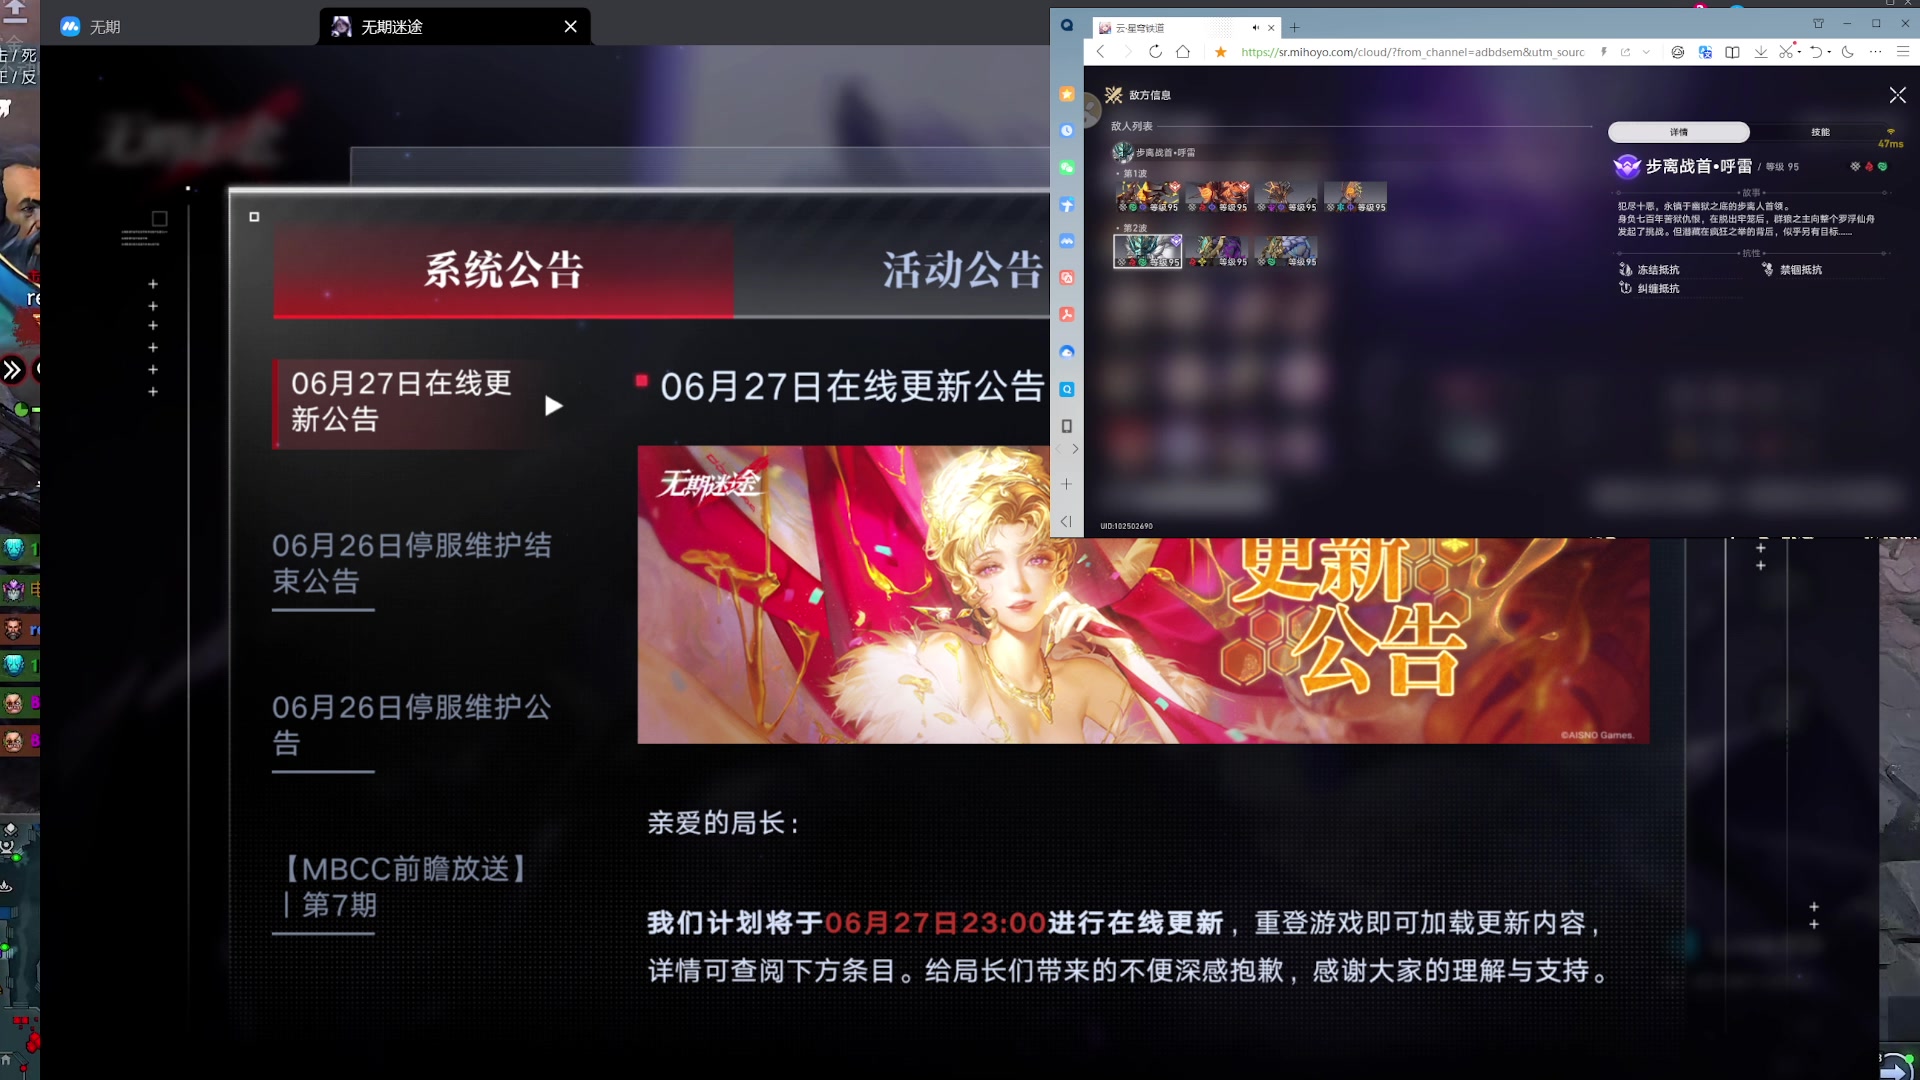Select third enemy in 第1波
1920x1080 pixels.
pyautogui.click(x=1288, y=197)
